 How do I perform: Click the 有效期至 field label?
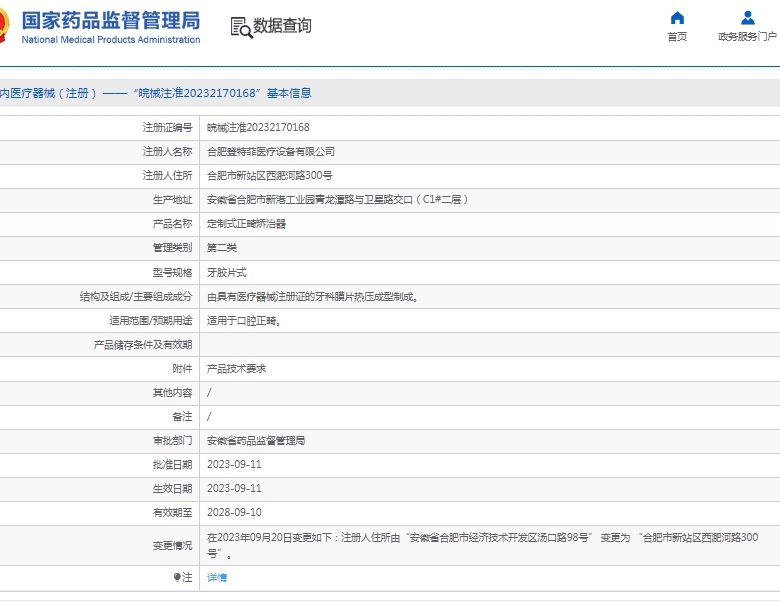tap(172, 512)
